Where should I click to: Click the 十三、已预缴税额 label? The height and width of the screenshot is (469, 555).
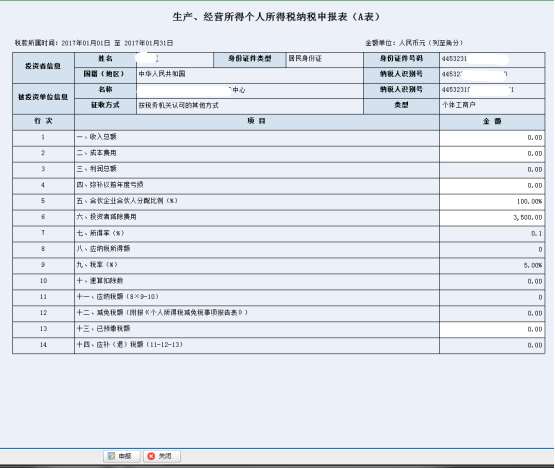[x=103, y=329]
